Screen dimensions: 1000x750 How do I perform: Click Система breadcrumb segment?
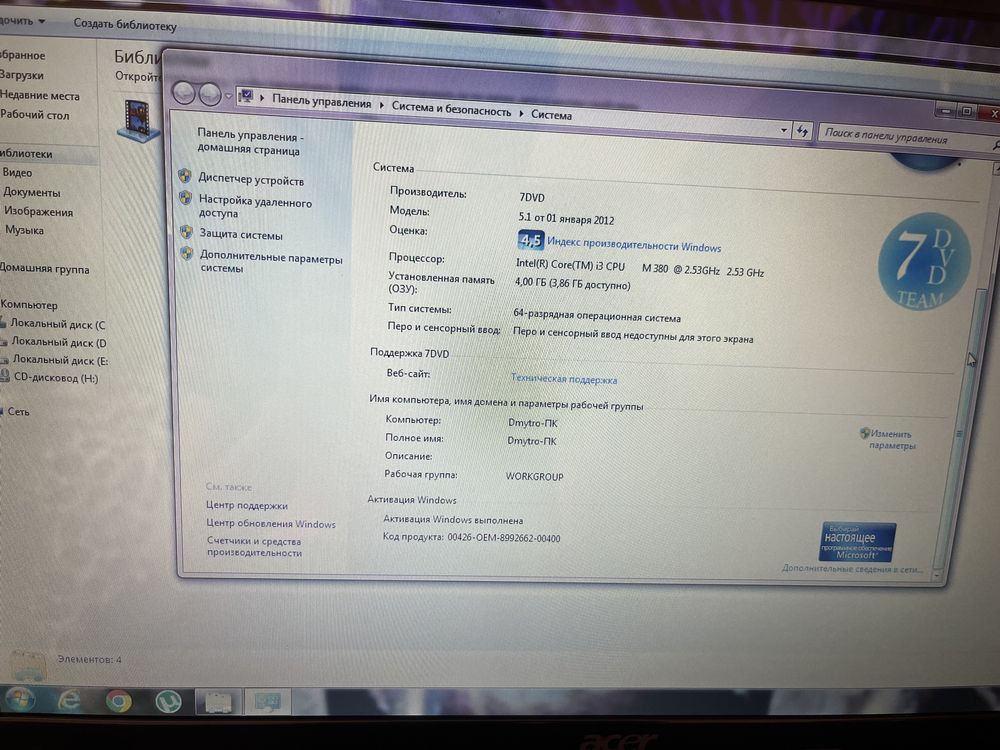(551, 115)
